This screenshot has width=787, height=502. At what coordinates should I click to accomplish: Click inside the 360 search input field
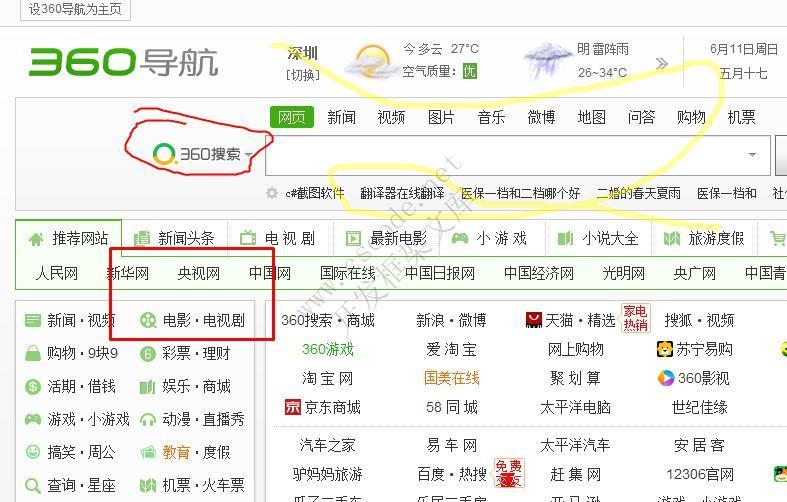click(x=500, y=156)
